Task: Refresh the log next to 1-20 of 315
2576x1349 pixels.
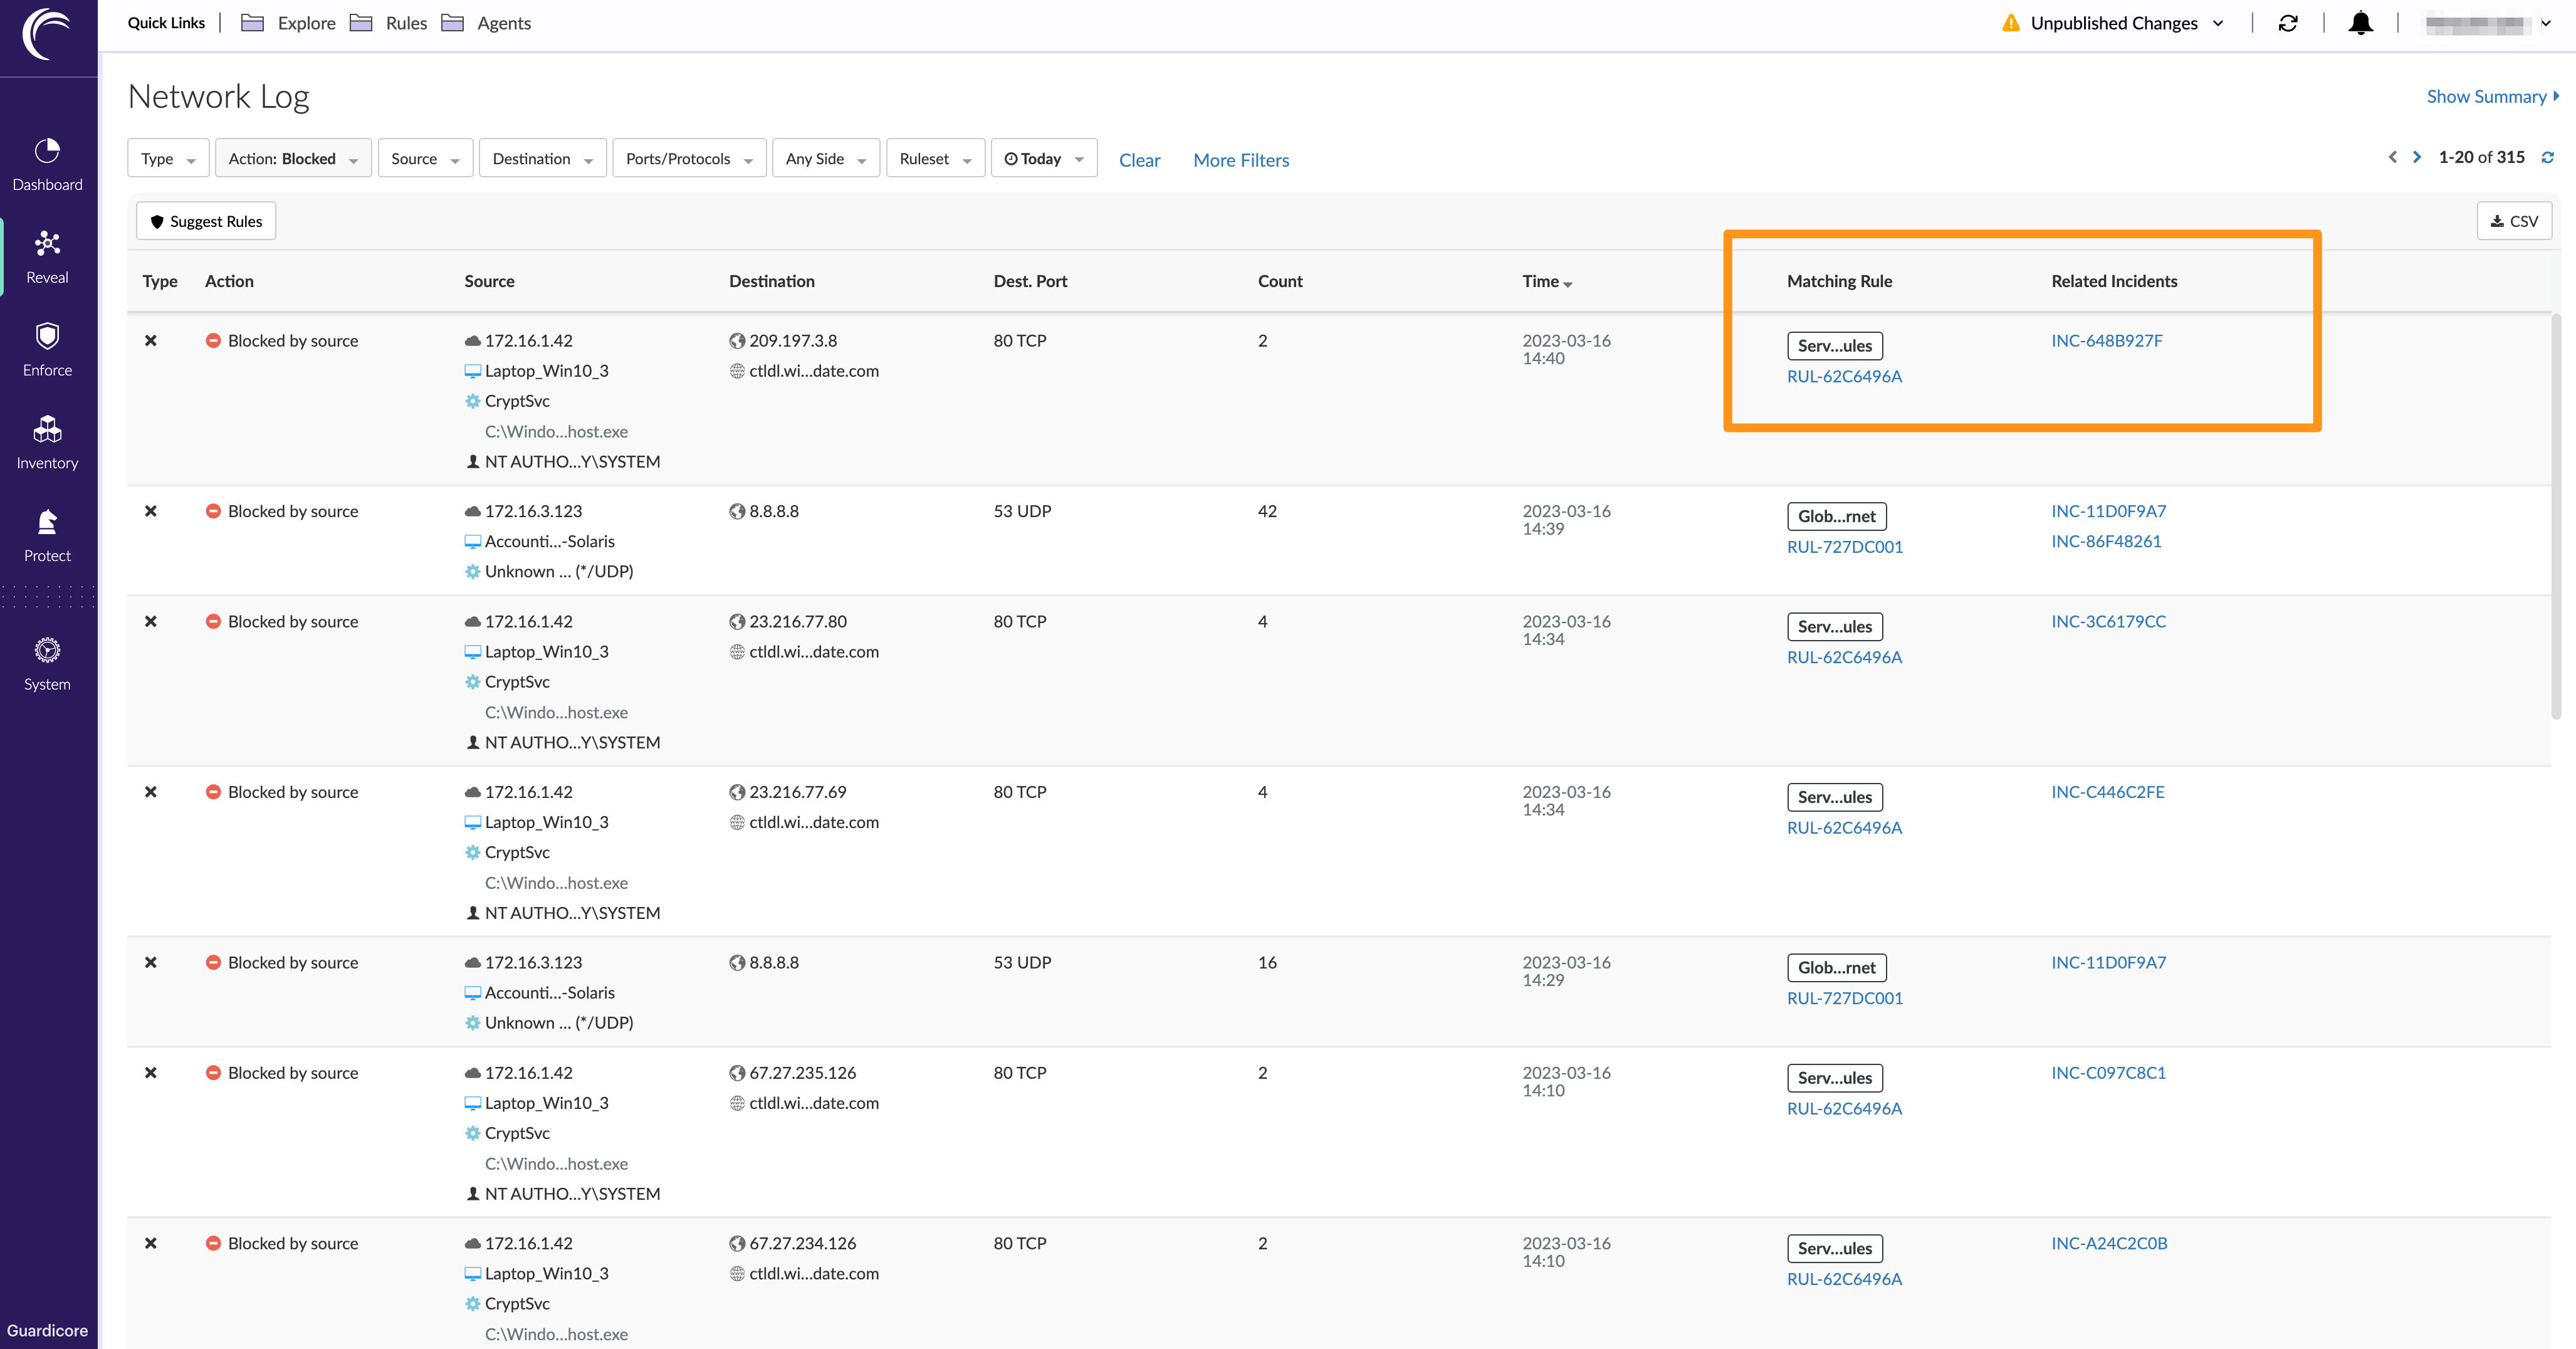Action: coord(2547,157)
